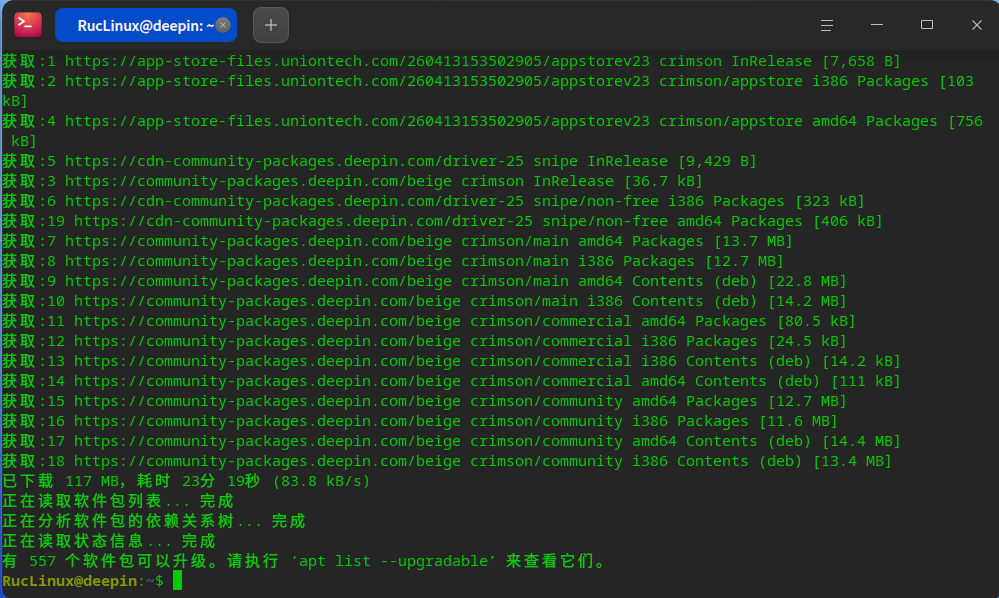Click the beige URL on line 7

(x=258, y=241)
